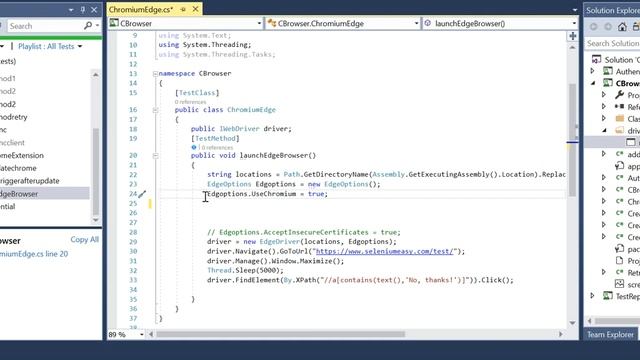Click the Search Solution Explorer field
Screen dimensions: 640x360
tap(613, 43)
